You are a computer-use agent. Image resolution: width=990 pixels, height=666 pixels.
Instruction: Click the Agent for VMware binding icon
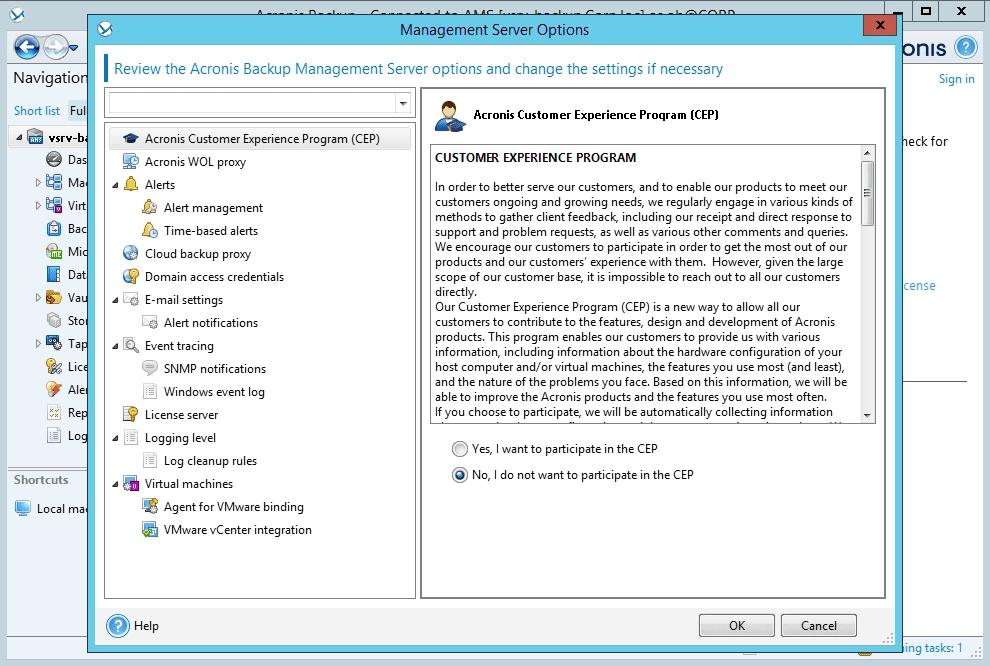150,506
